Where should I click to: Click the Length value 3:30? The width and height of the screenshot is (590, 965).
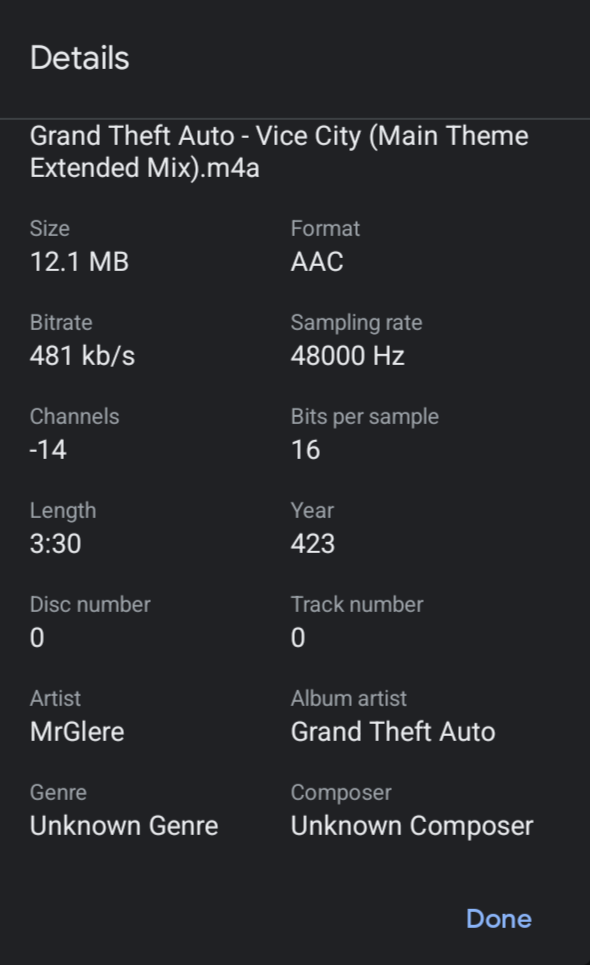[54, 543]
